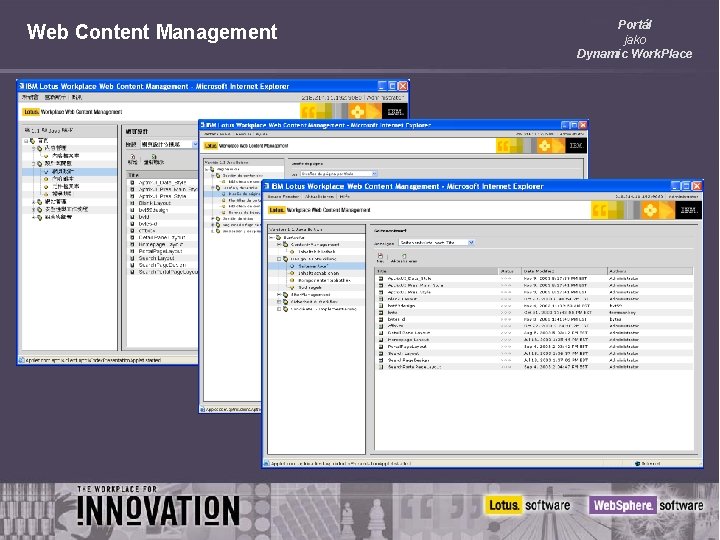This screenshot has width=720, height=540.
Task: Sort by the Authors column header
Action: 650,271
